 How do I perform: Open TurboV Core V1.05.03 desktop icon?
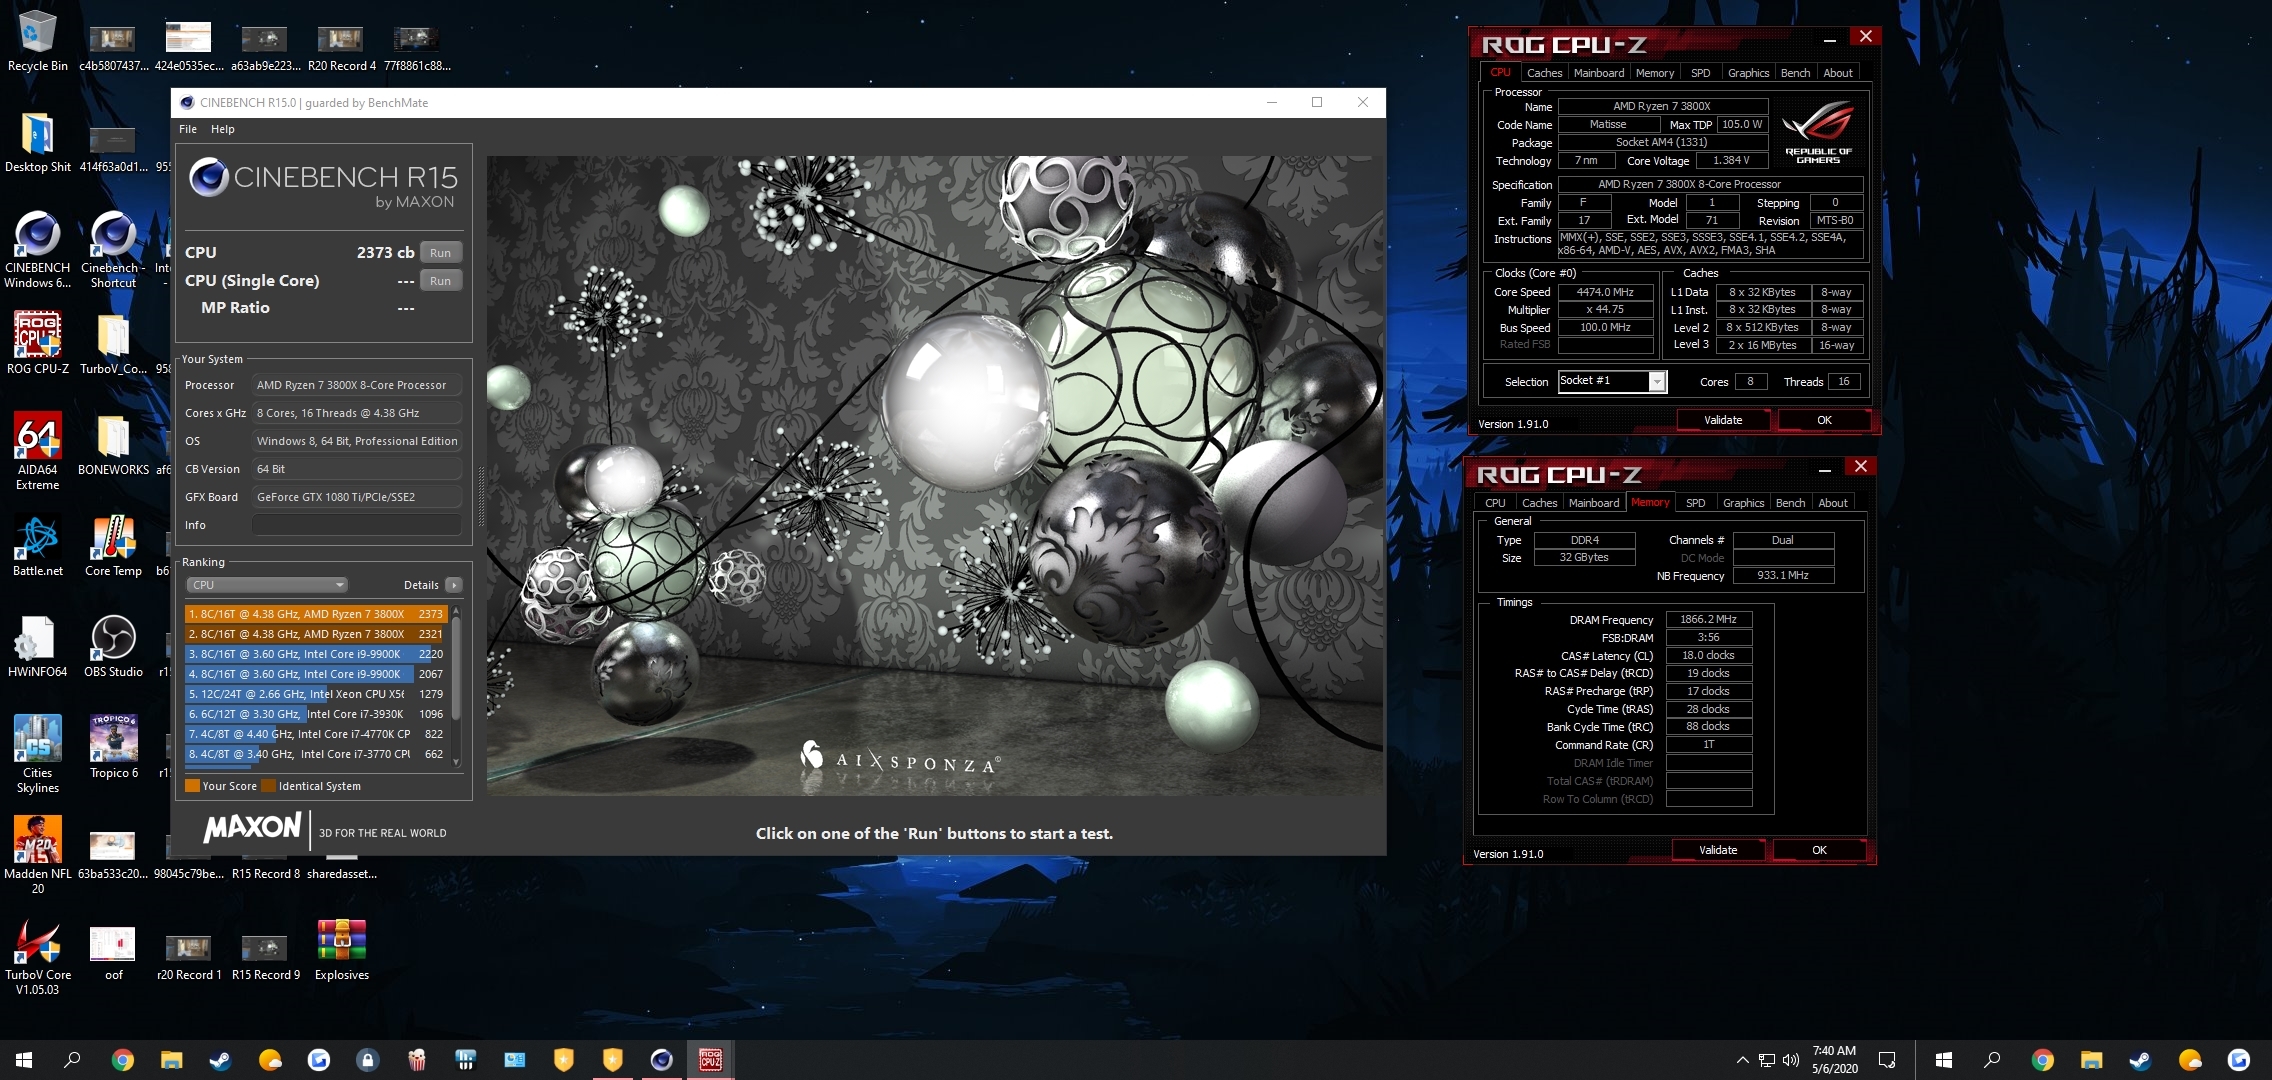(37, 957)
